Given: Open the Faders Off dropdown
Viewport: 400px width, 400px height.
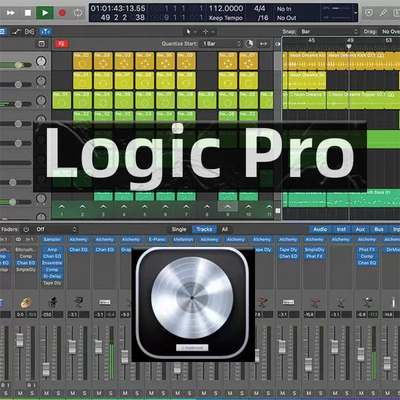Looking at the screenshot, I should [56, 229].
